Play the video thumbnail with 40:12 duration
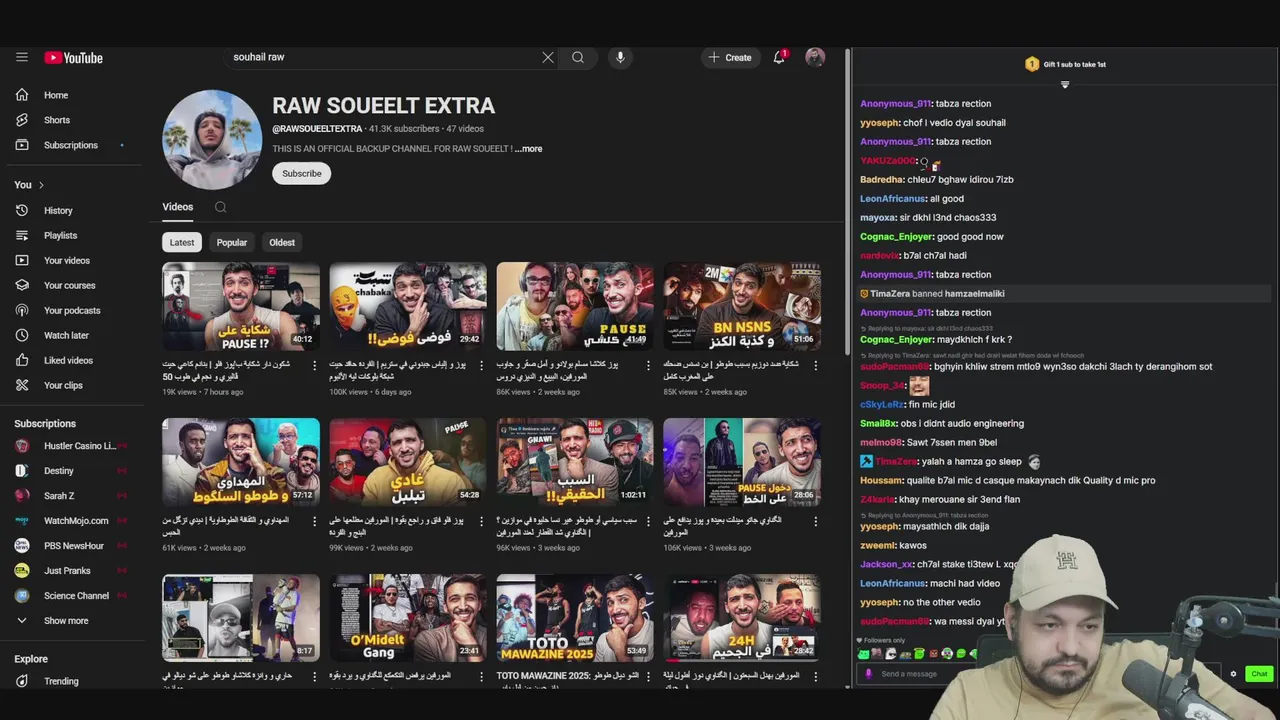Viewport: 1280px width, 720px height. pos(241,306)
